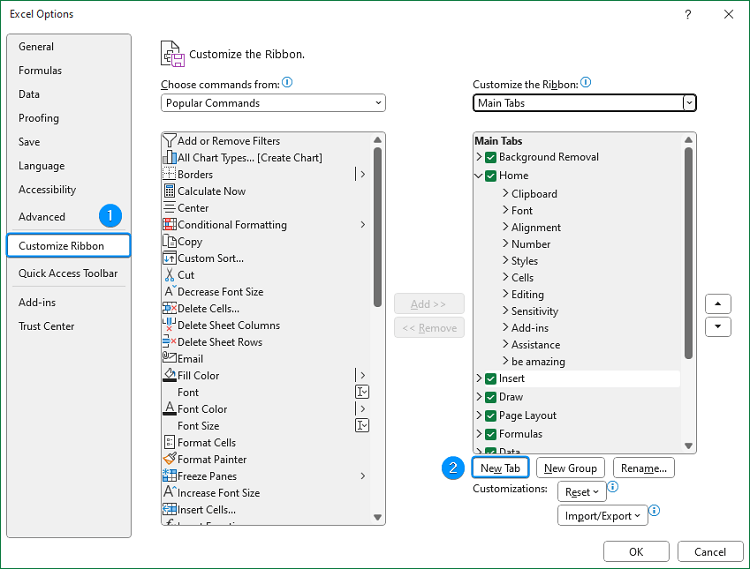Screen dimensions: 750x569
Task: Move selected item up with arrow button
Action: pyautogui.click(x=717, y=304)
